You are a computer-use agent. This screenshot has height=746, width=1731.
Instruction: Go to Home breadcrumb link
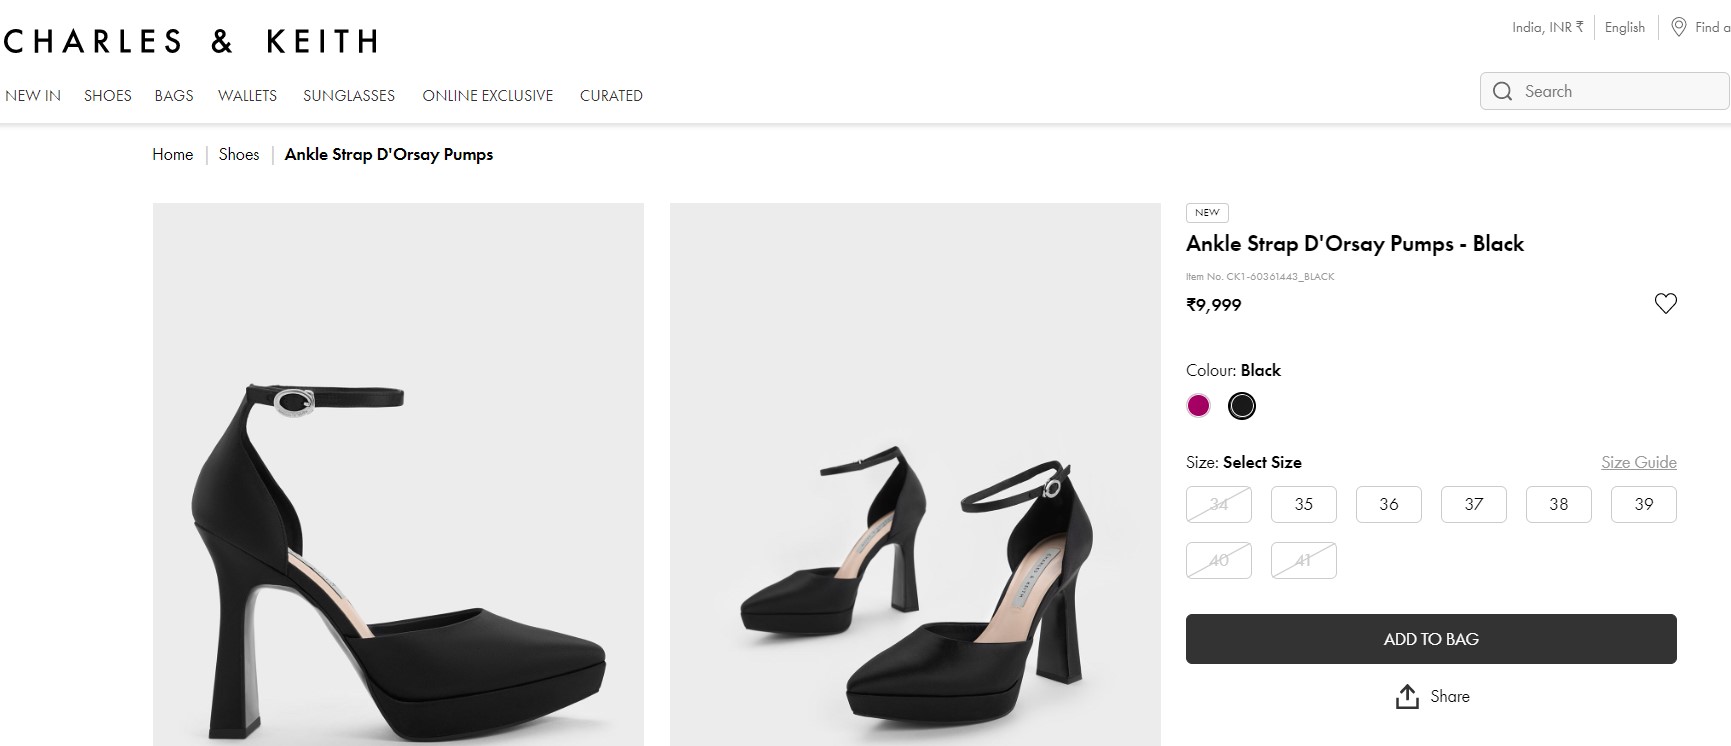click(172, 155)
